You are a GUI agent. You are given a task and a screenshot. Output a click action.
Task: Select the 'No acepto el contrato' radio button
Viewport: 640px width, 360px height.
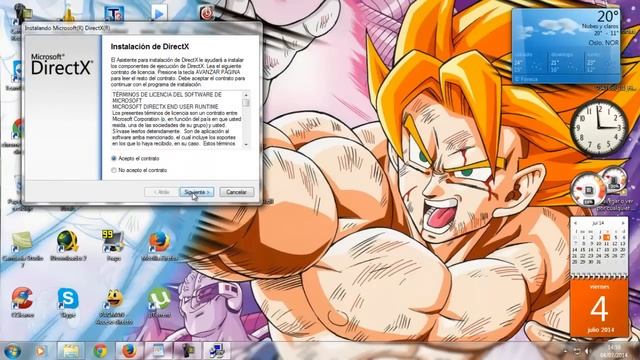[114, 170]
